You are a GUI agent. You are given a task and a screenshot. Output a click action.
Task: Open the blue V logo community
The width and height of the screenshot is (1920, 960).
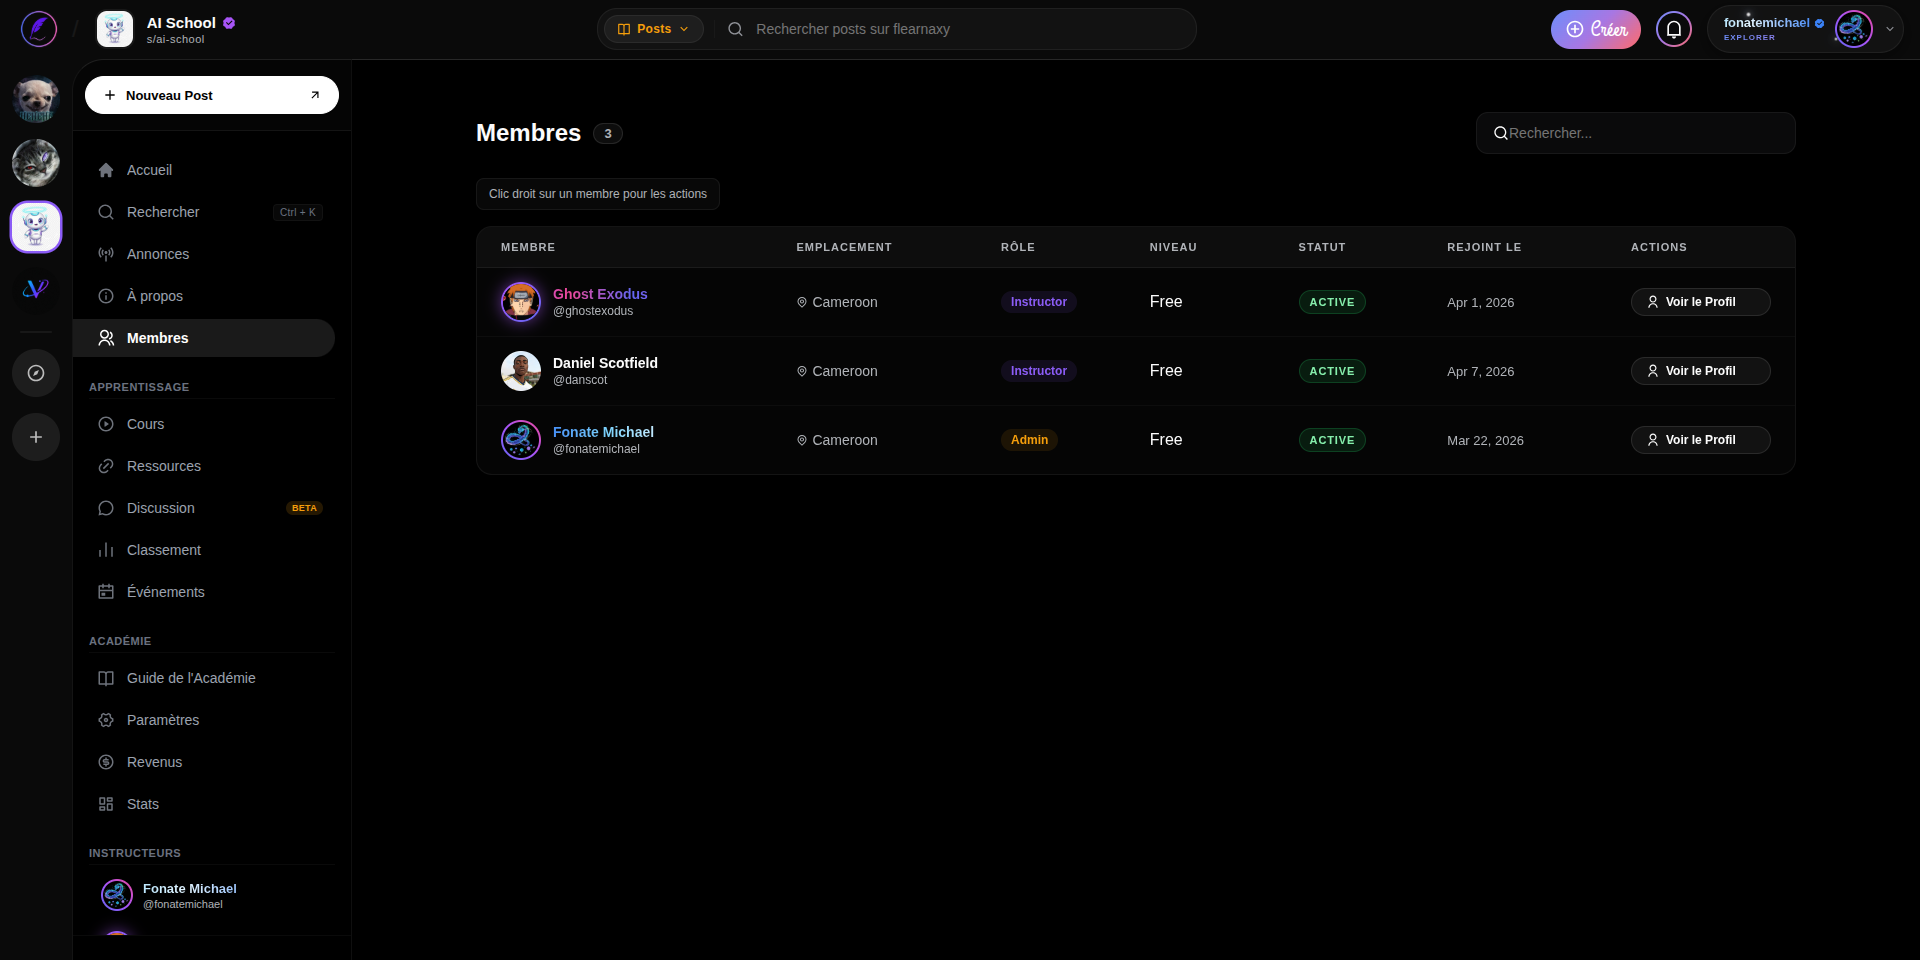coord(36,289)
